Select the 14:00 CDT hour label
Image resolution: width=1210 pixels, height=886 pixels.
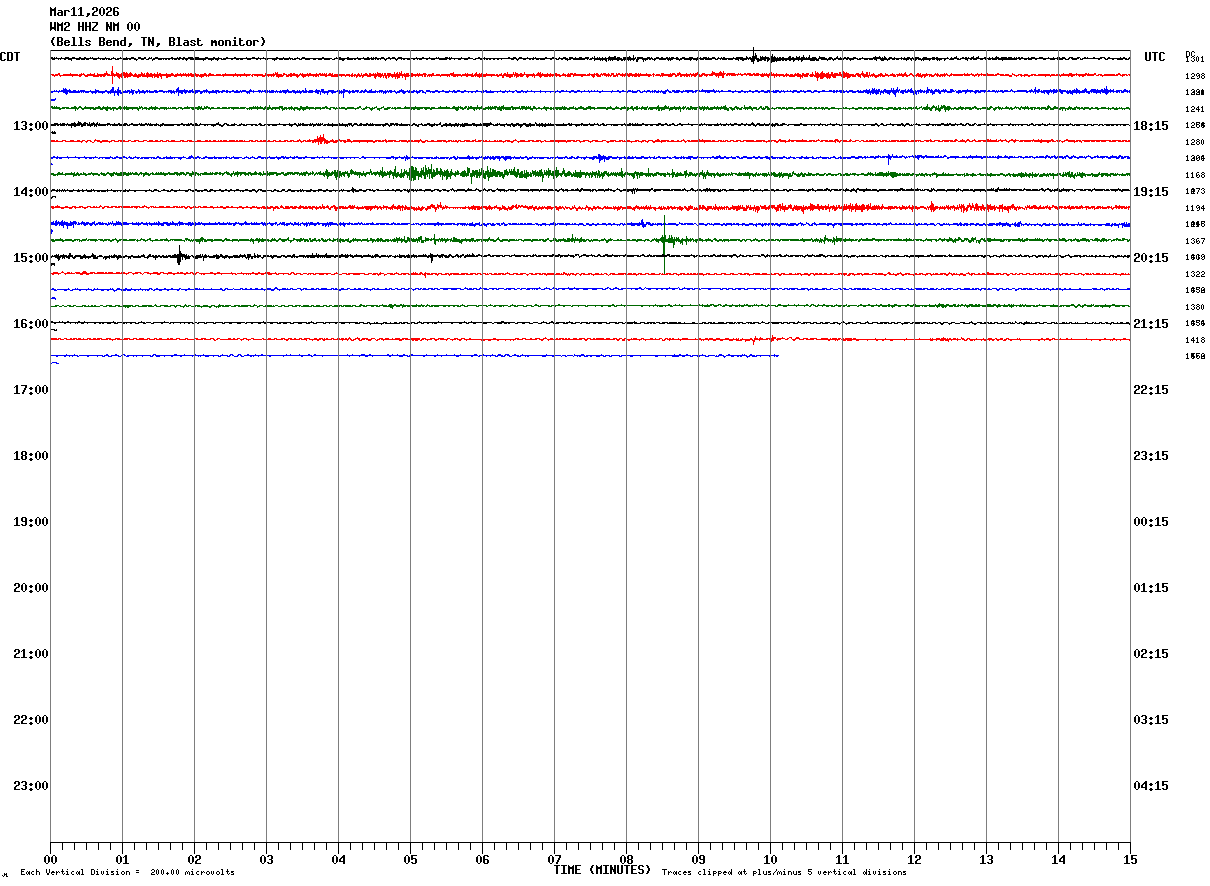tap(31, 192)
